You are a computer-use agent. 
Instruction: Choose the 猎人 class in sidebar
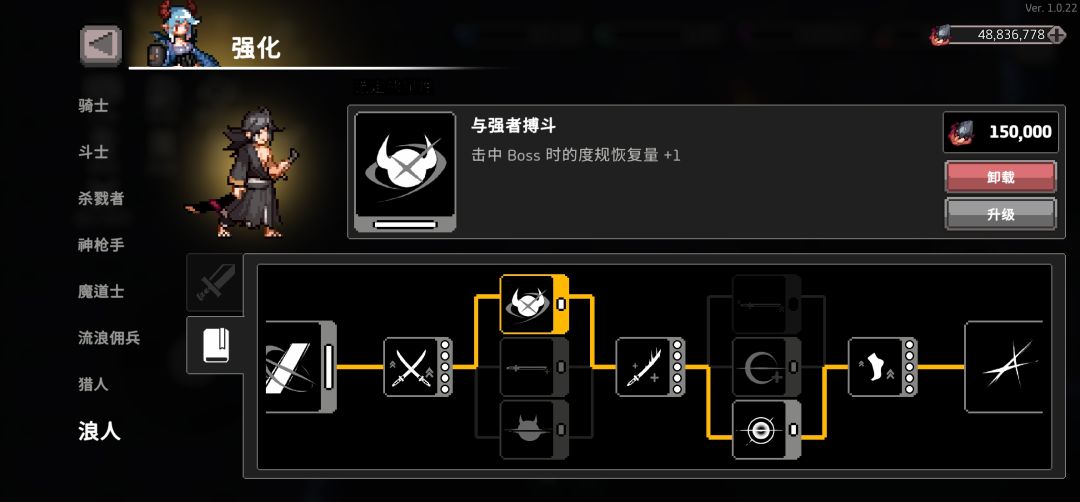tap(93, 384)
